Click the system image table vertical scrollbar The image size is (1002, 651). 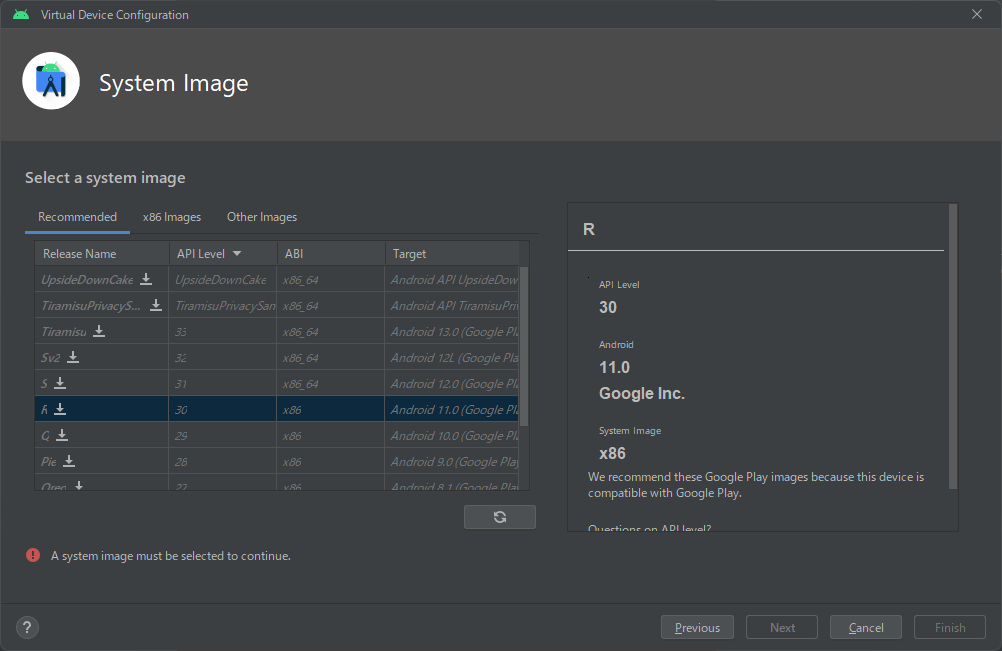click(x=524, y=345)
